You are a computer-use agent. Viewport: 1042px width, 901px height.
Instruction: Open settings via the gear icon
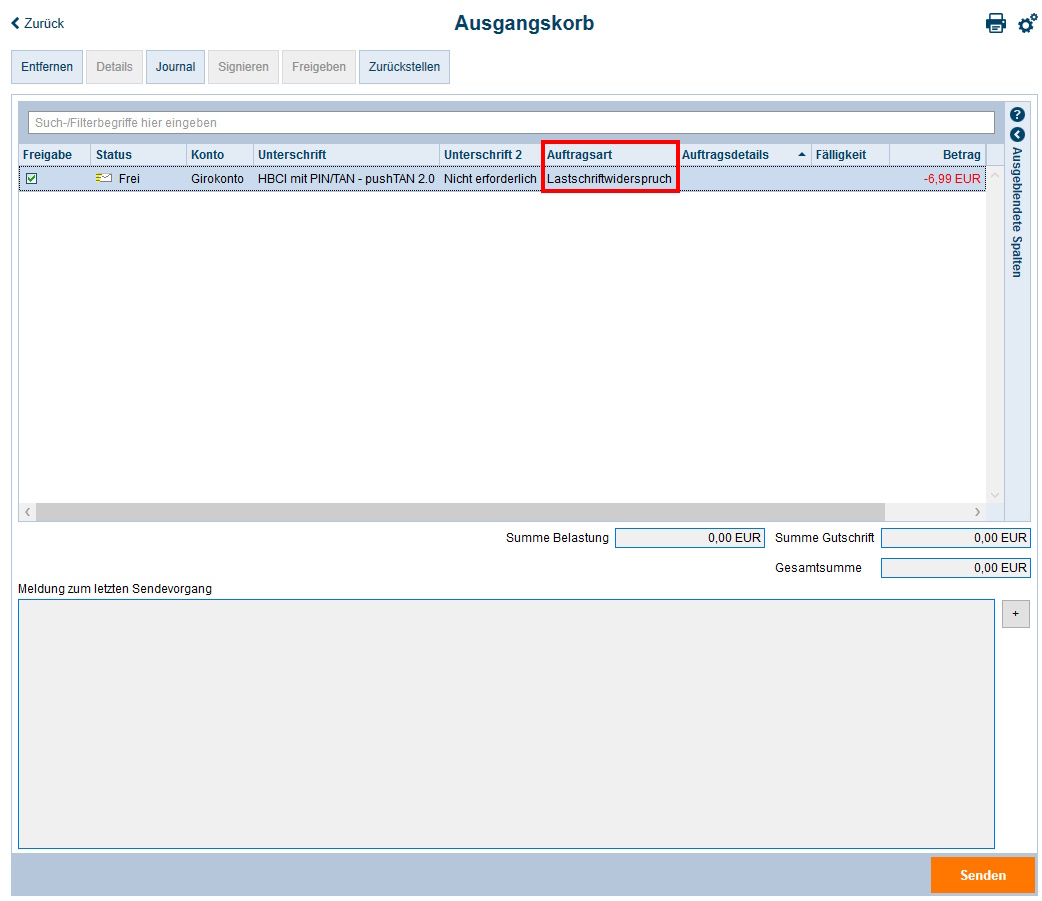coord(1027,23)
